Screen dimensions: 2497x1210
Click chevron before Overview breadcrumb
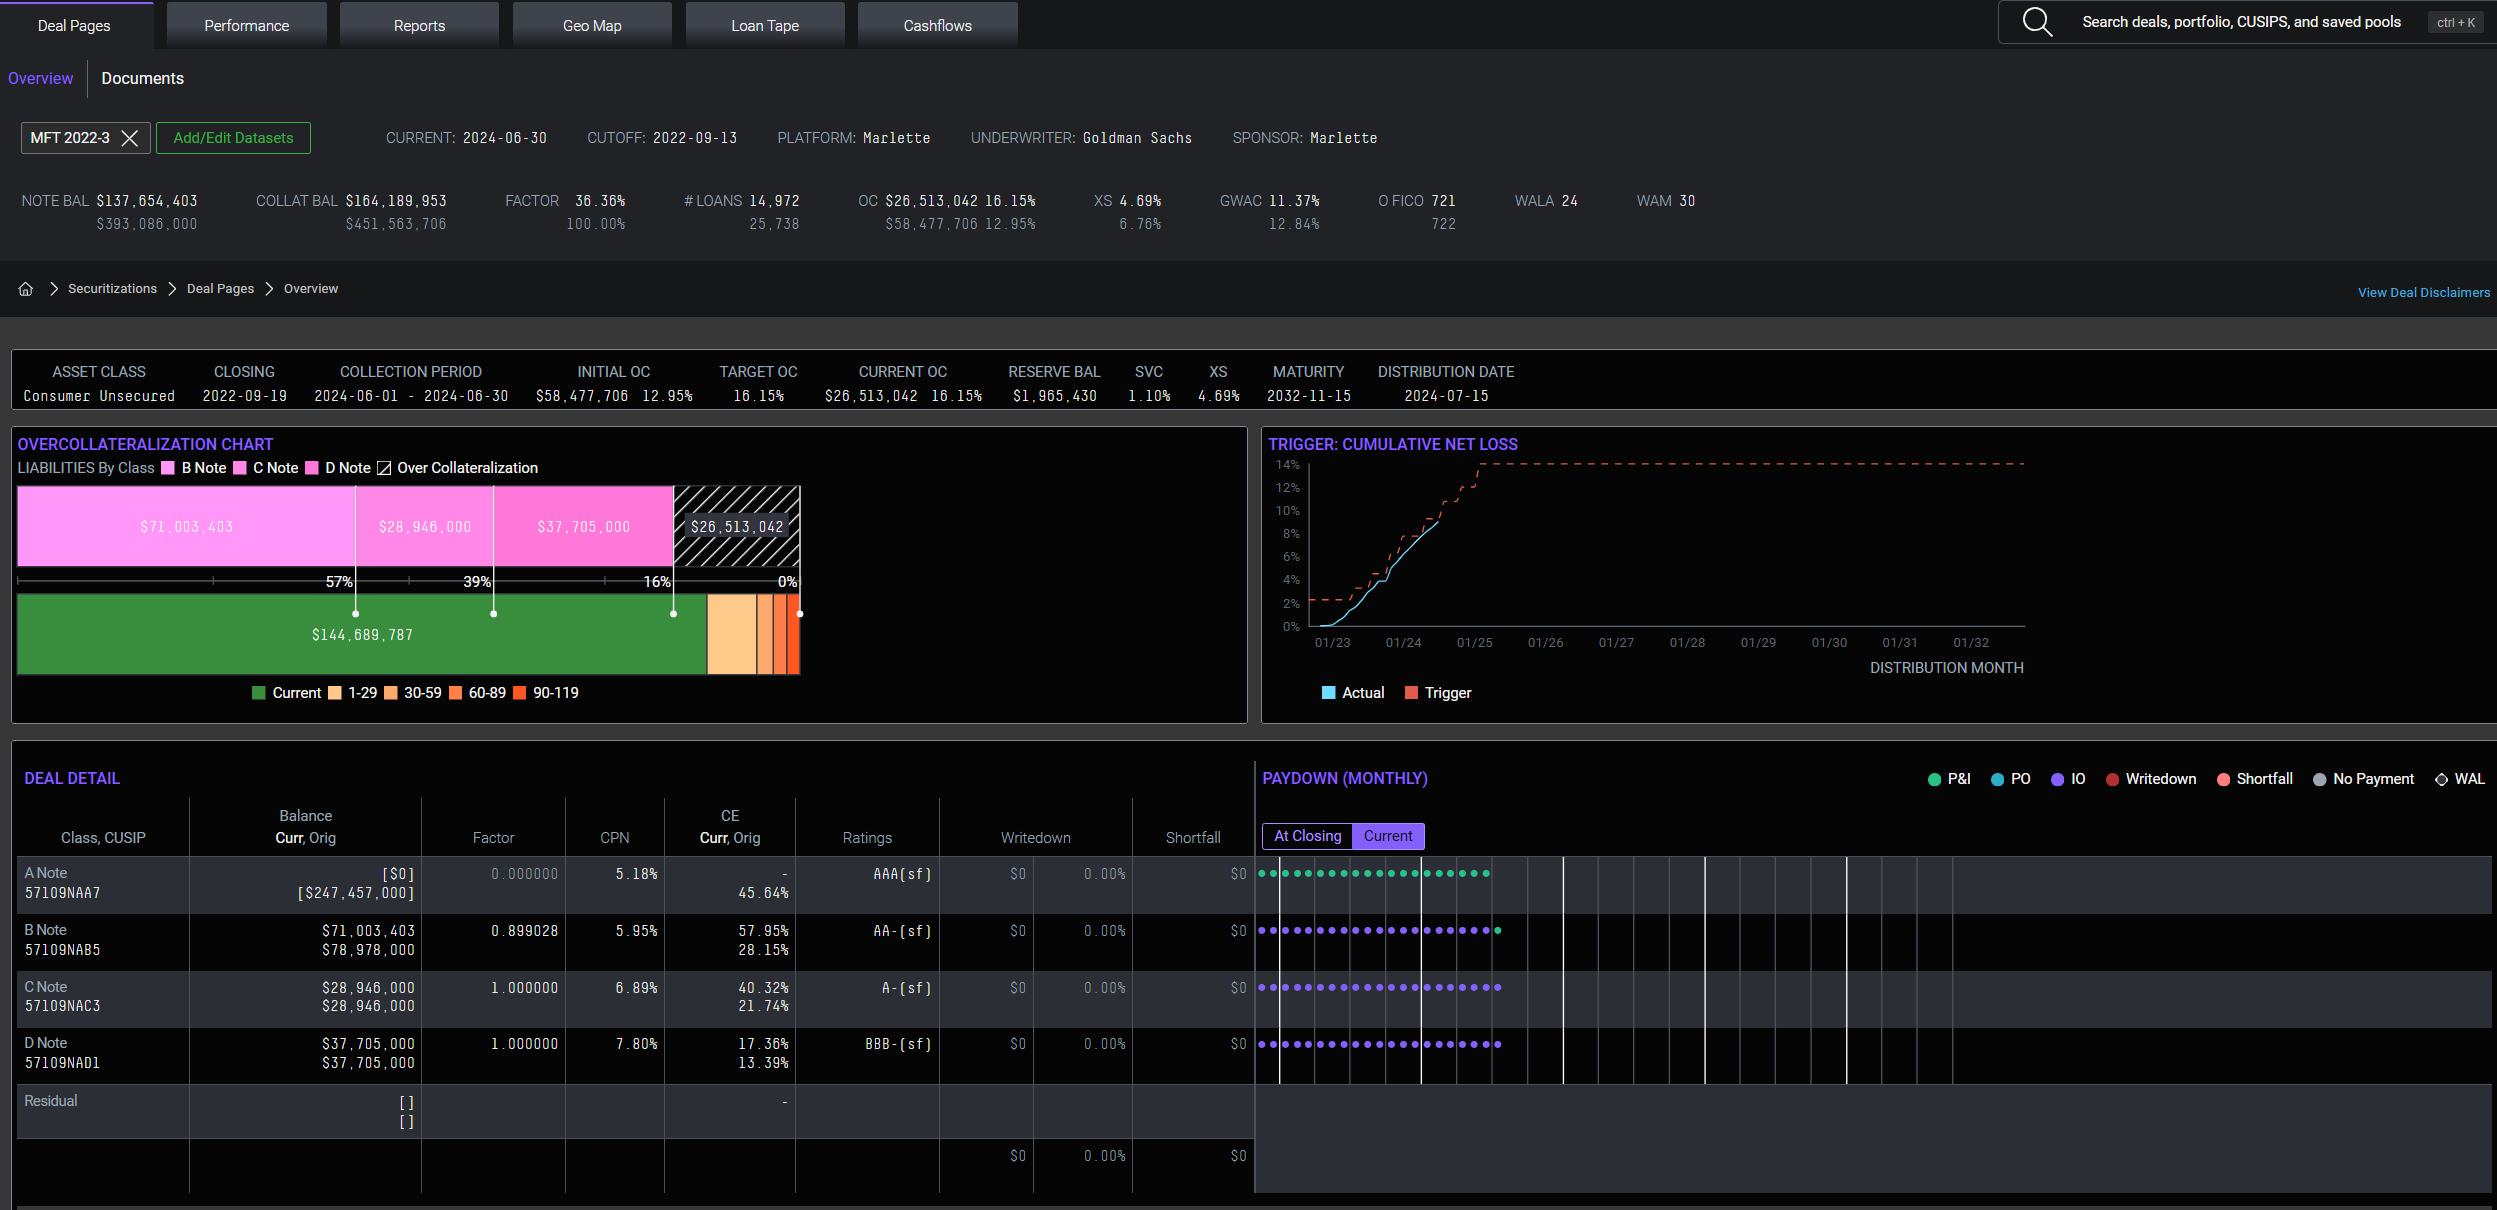pyautogui.click(x=269, y=289)
